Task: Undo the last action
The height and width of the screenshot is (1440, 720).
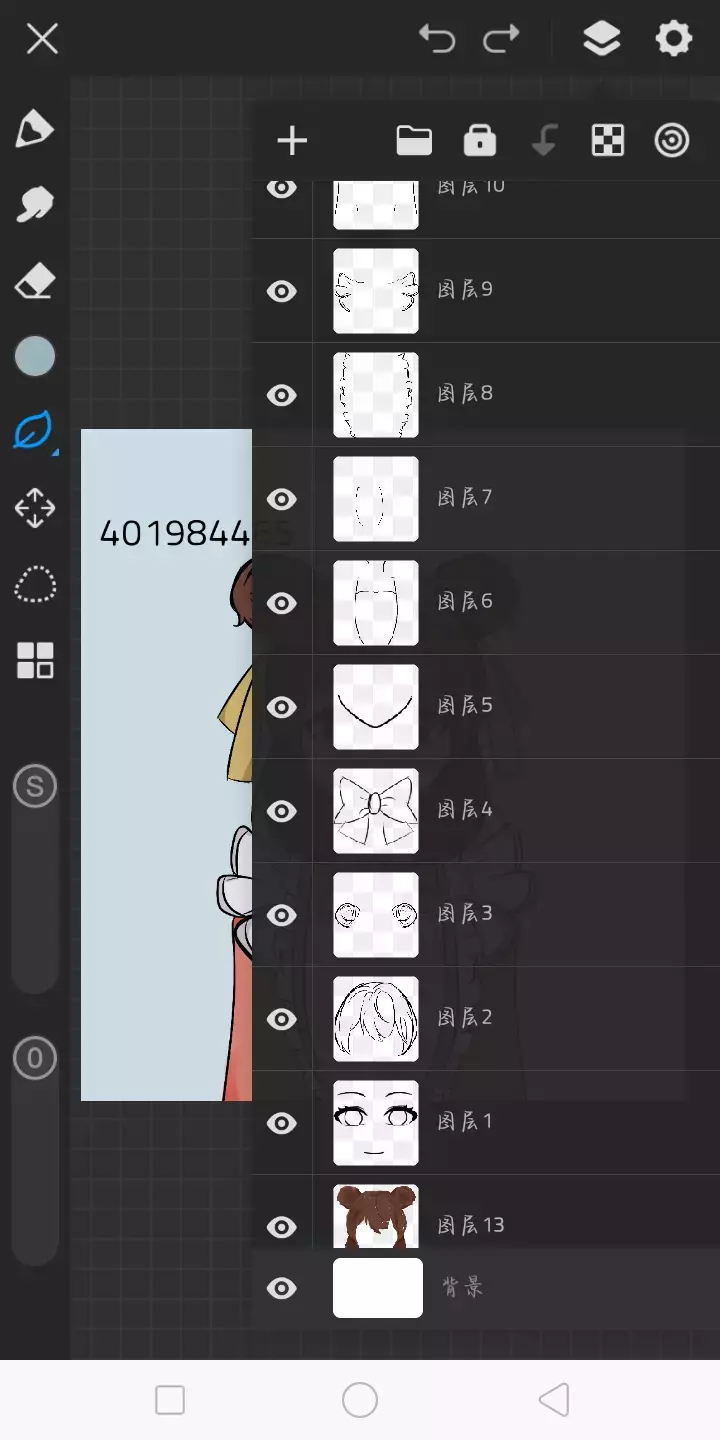Action: point(437,39)
